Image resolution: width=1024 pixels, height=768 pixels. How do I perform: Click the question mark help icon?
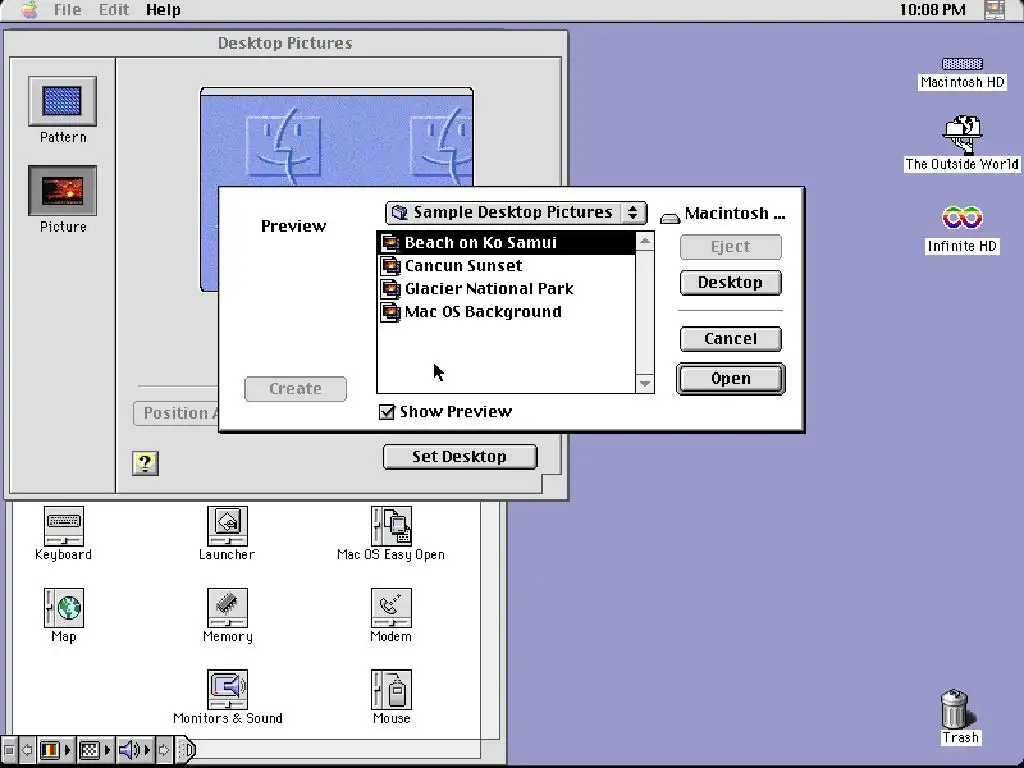pyautogui.click(x=145, y=463)
